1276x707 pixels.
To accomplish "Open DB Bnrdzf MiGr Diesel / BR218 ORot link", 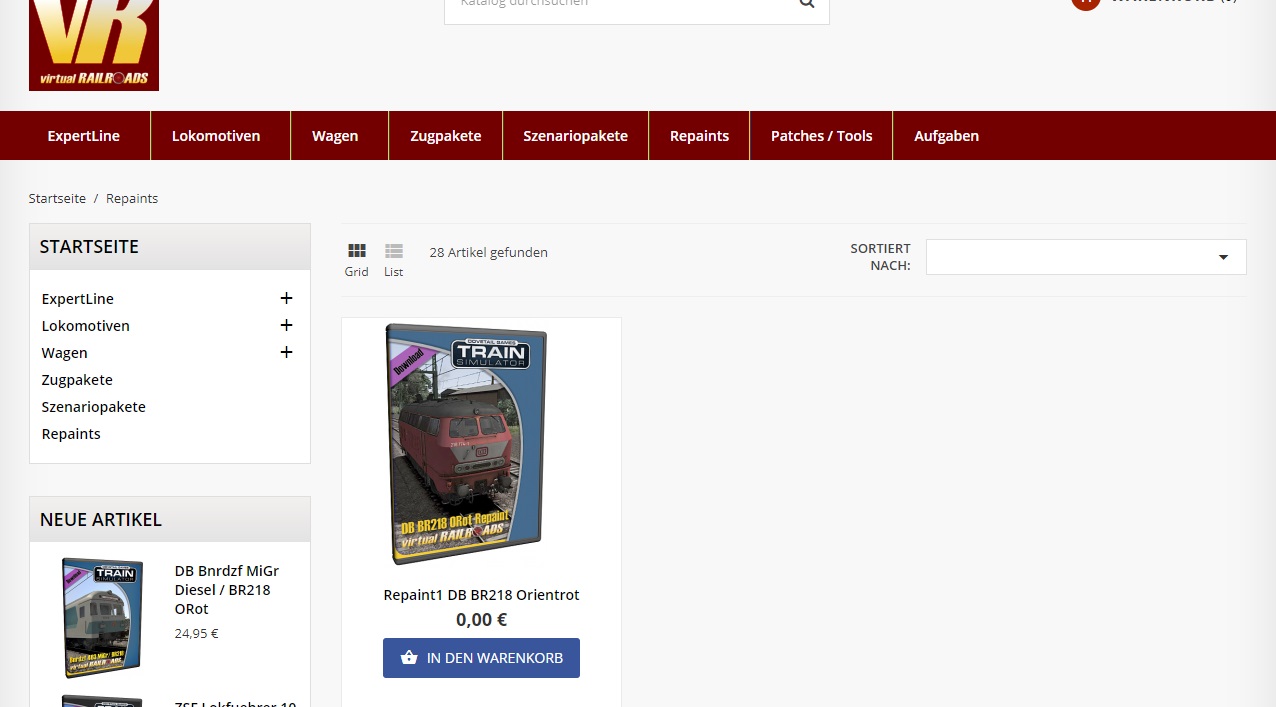I will (x=227, y=590).
